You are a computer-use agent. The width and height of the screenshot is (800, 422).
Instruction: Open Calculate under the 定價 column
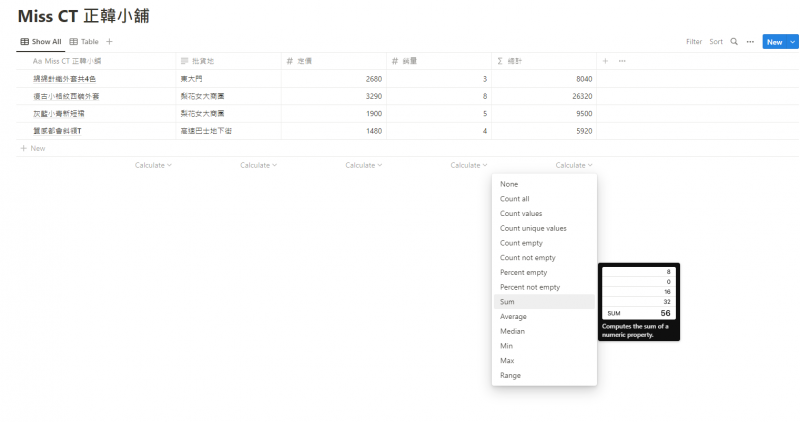tap(363, 165)
